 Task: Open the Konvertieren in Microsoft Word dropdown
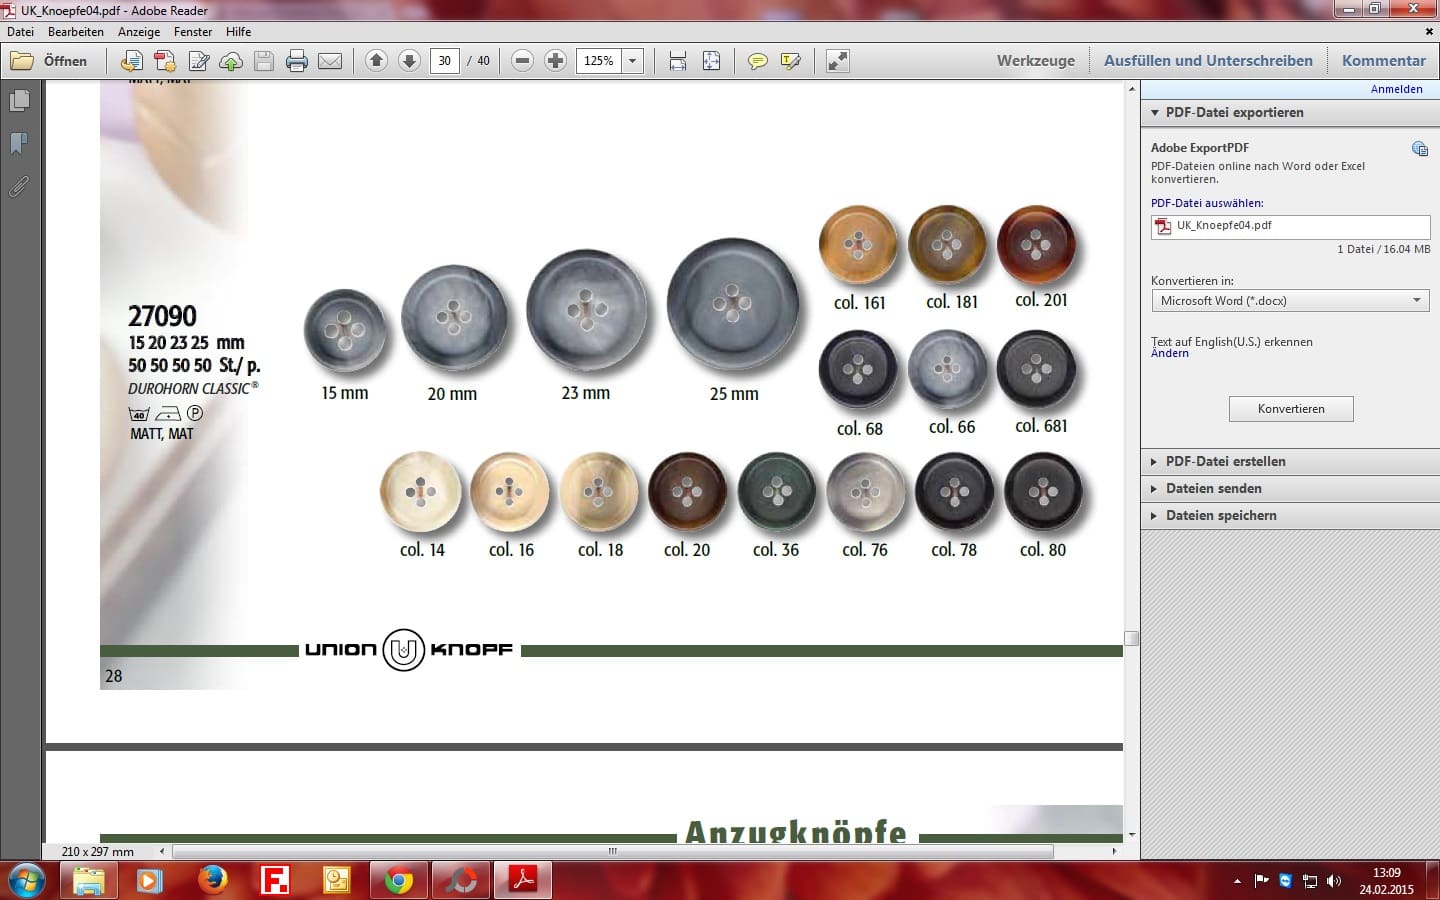[1290, 301]
